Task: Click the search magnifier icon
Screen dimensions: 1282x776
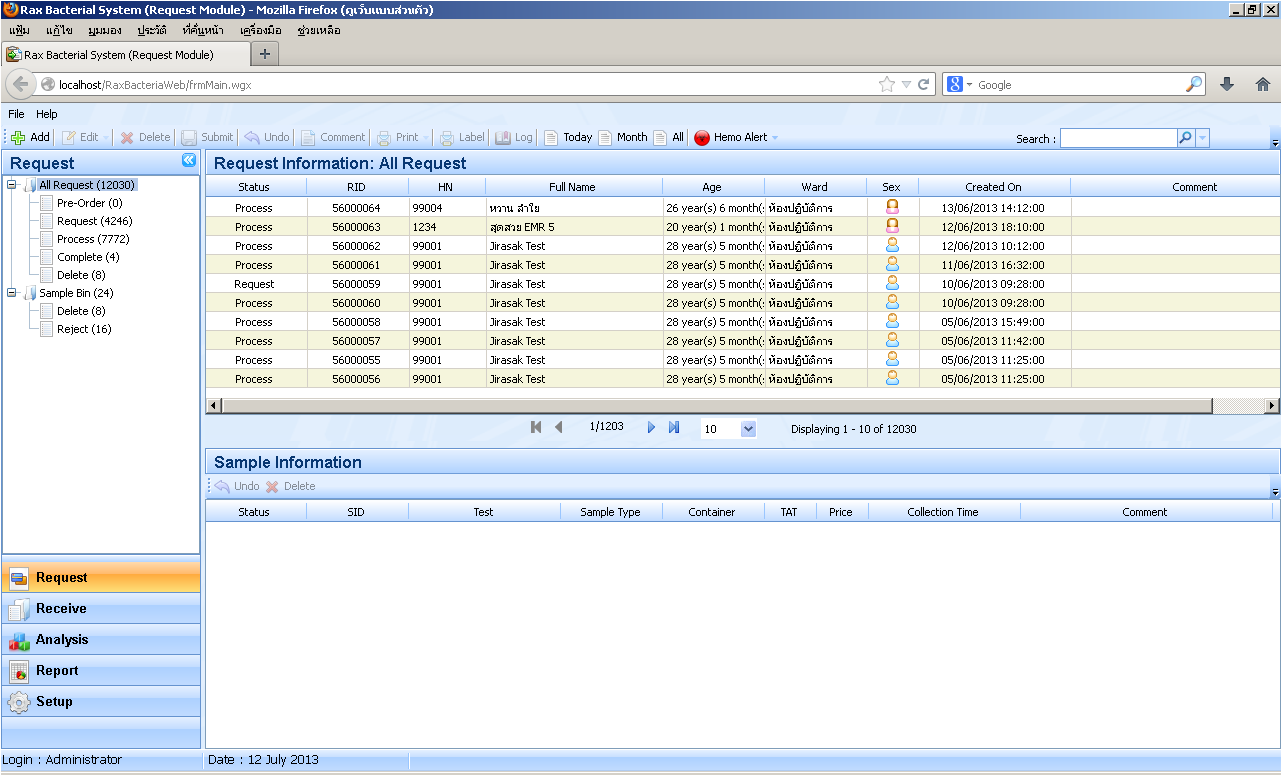Action: (1185, 139)
